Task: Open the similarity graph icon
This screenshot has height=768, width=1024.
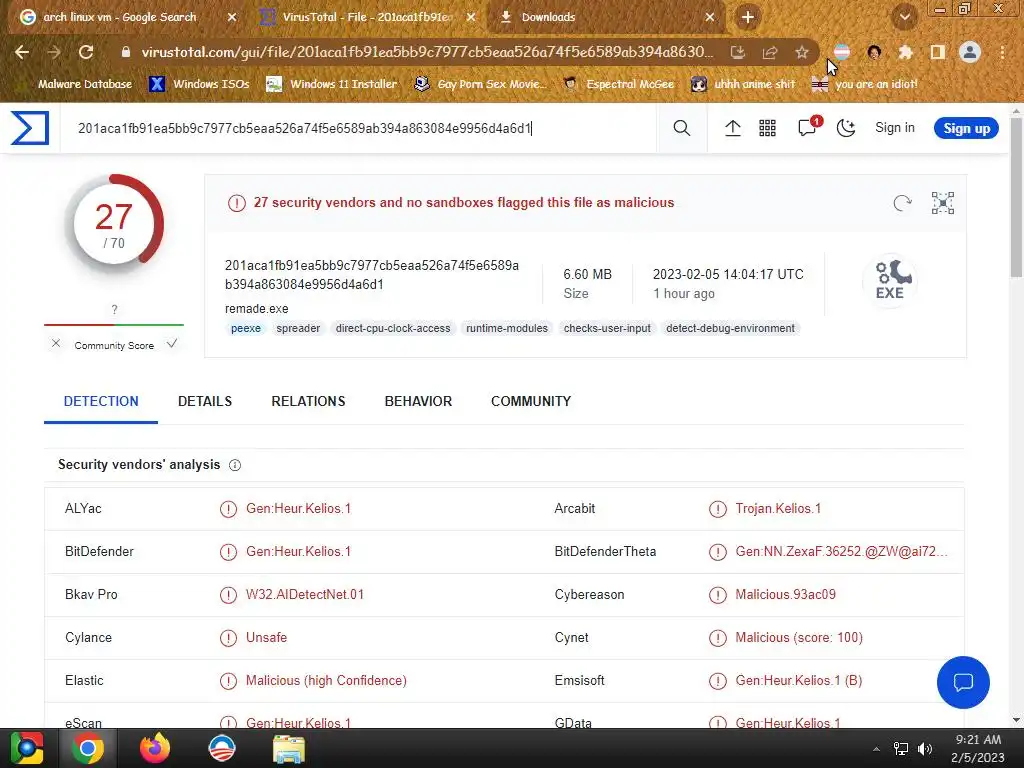Action: point(942,203)
